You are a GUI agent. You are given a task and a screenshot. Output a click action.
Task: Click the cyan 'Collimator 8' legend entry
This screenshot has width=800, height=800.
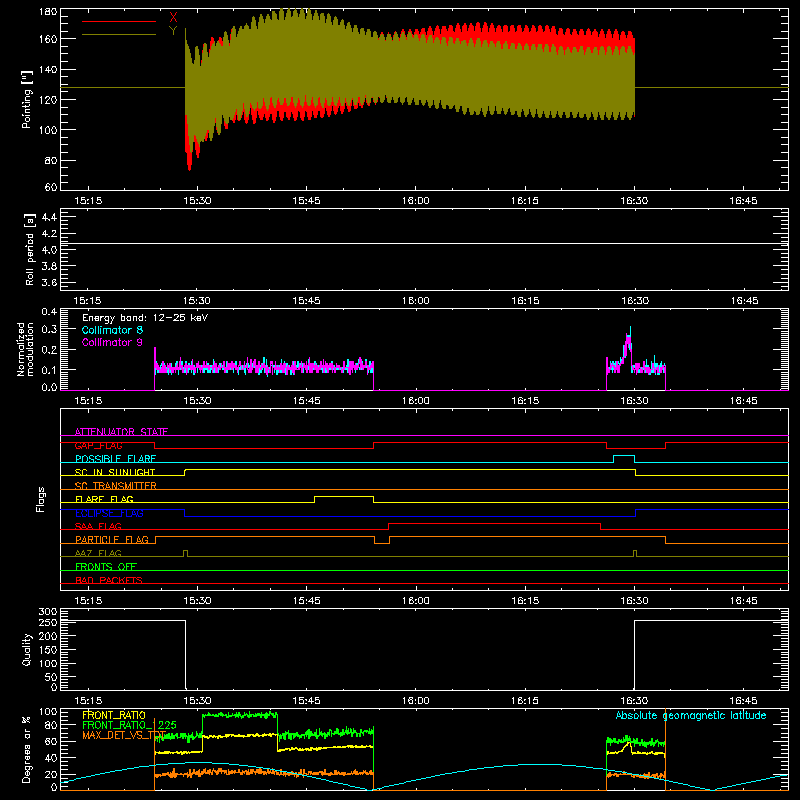(x=112, y=330)
